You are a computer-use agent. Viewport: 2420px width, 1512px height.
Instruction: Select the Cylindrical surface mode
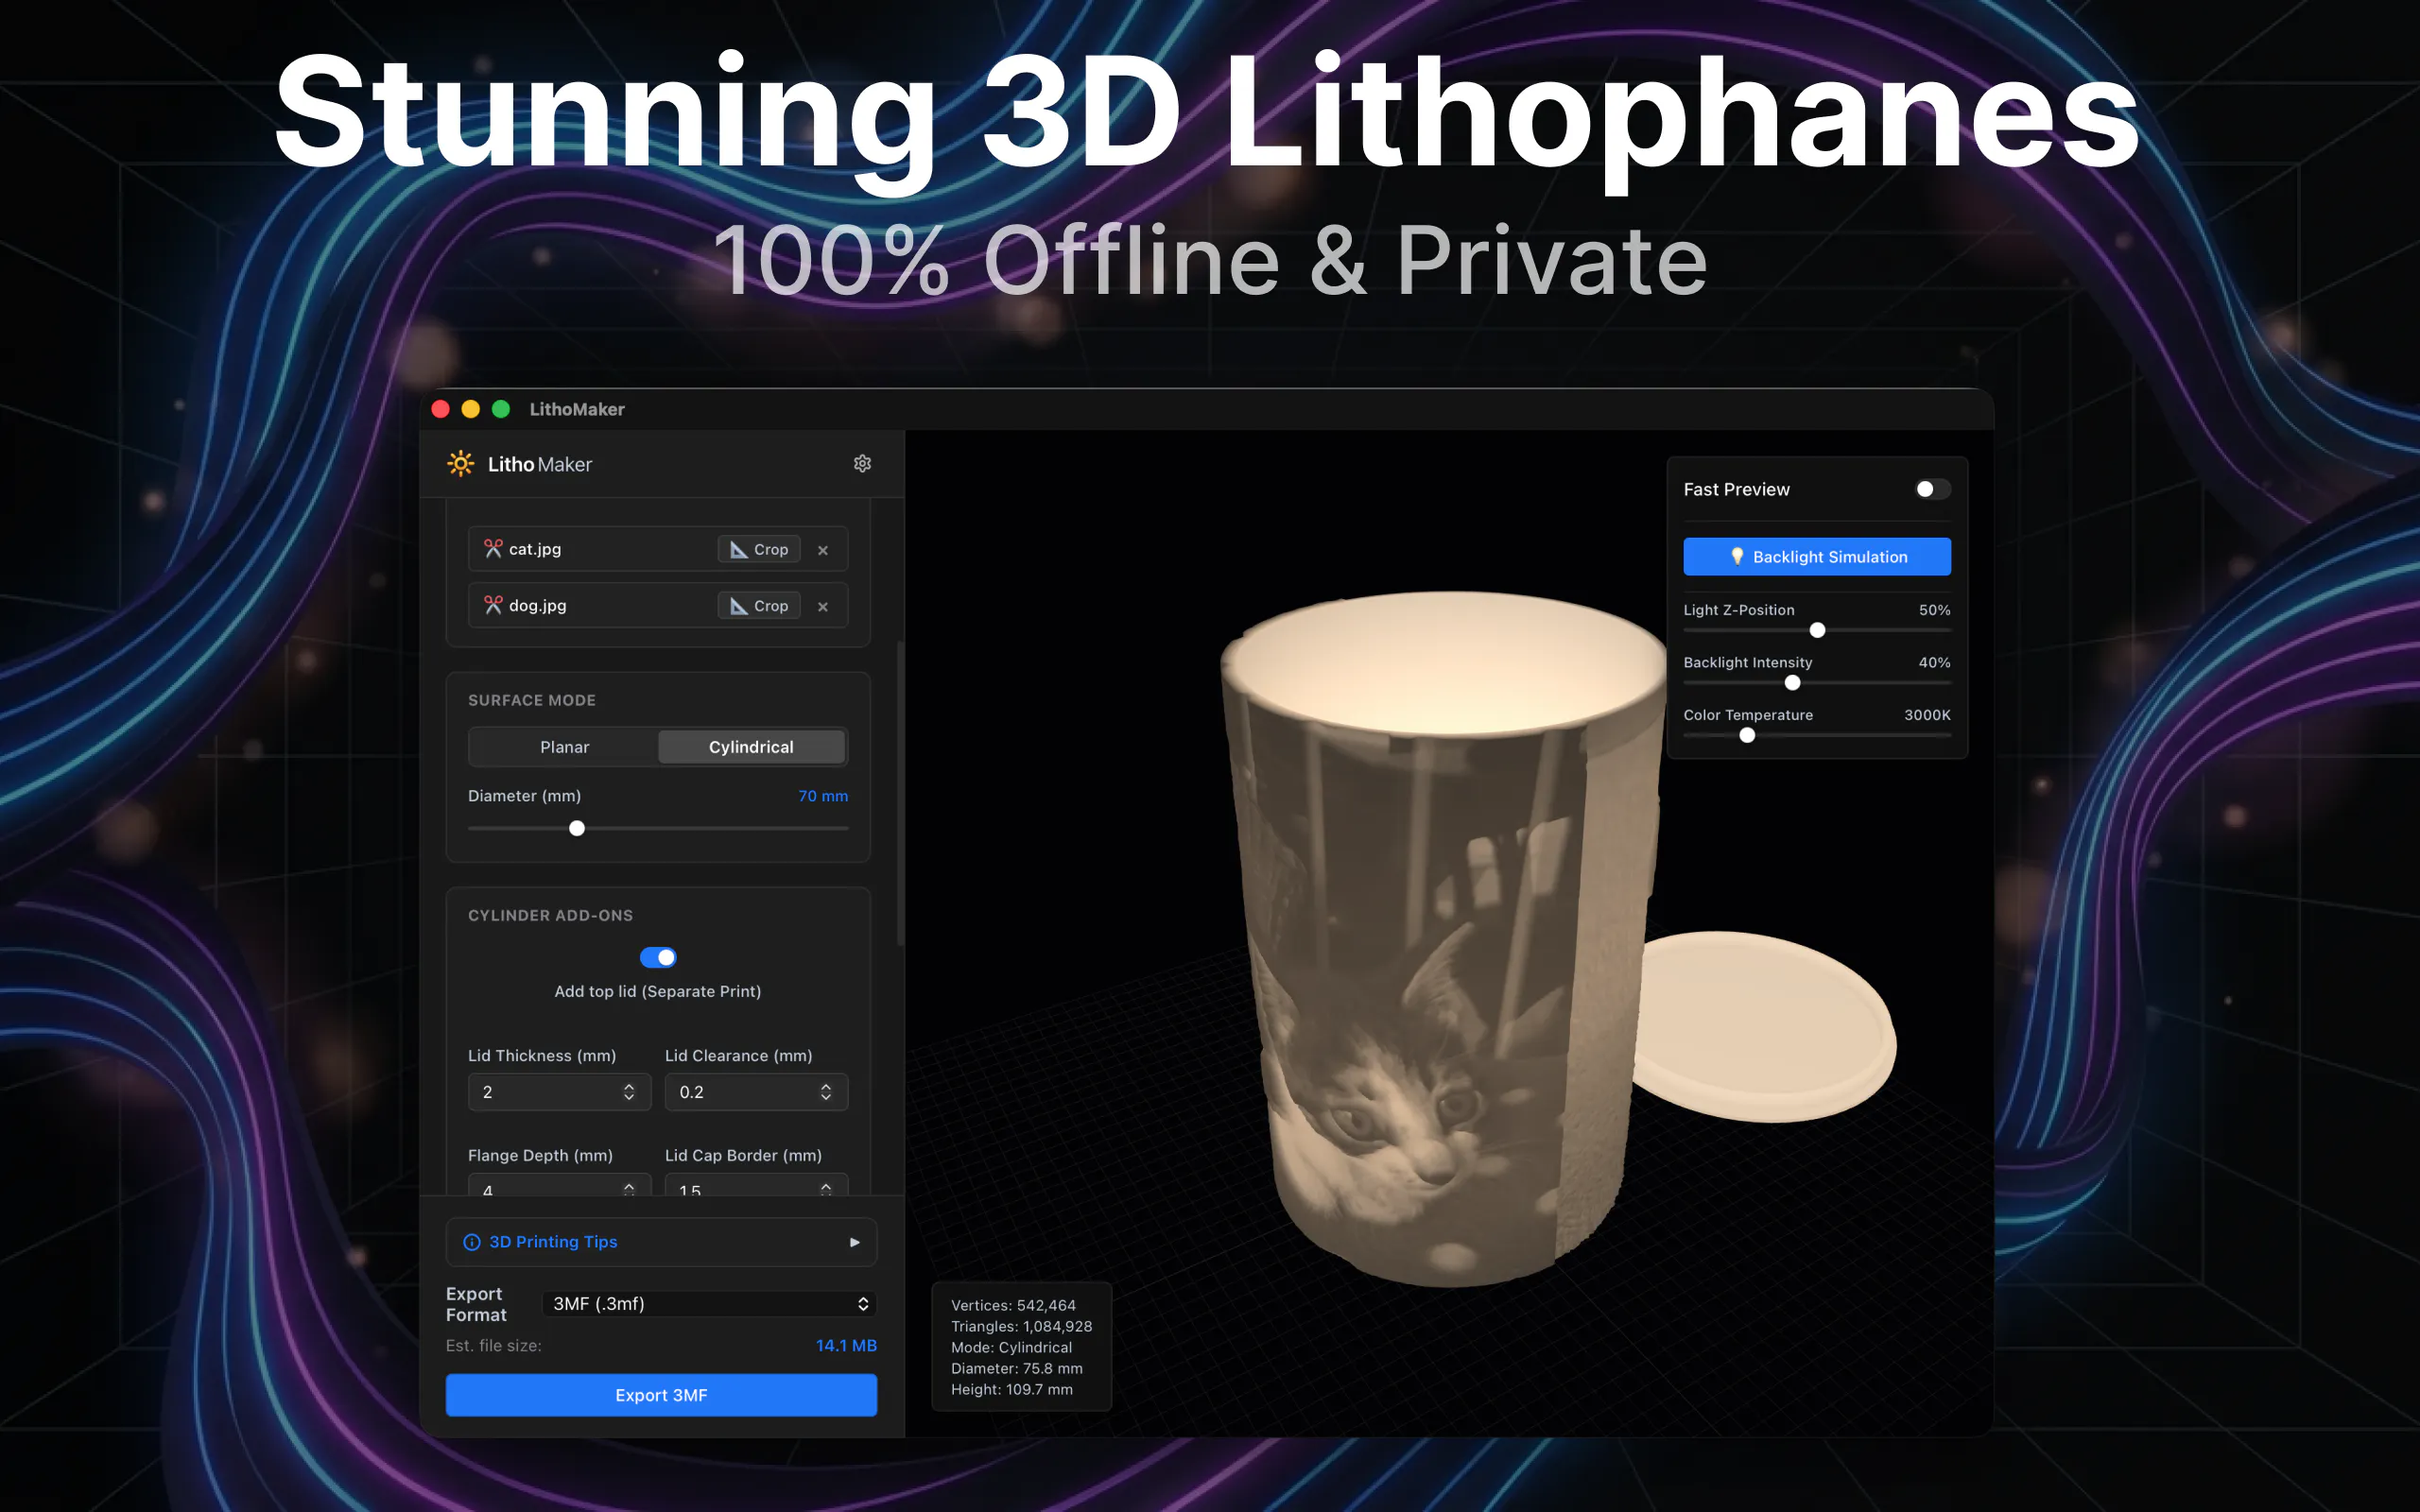click(x=751, y=747)
